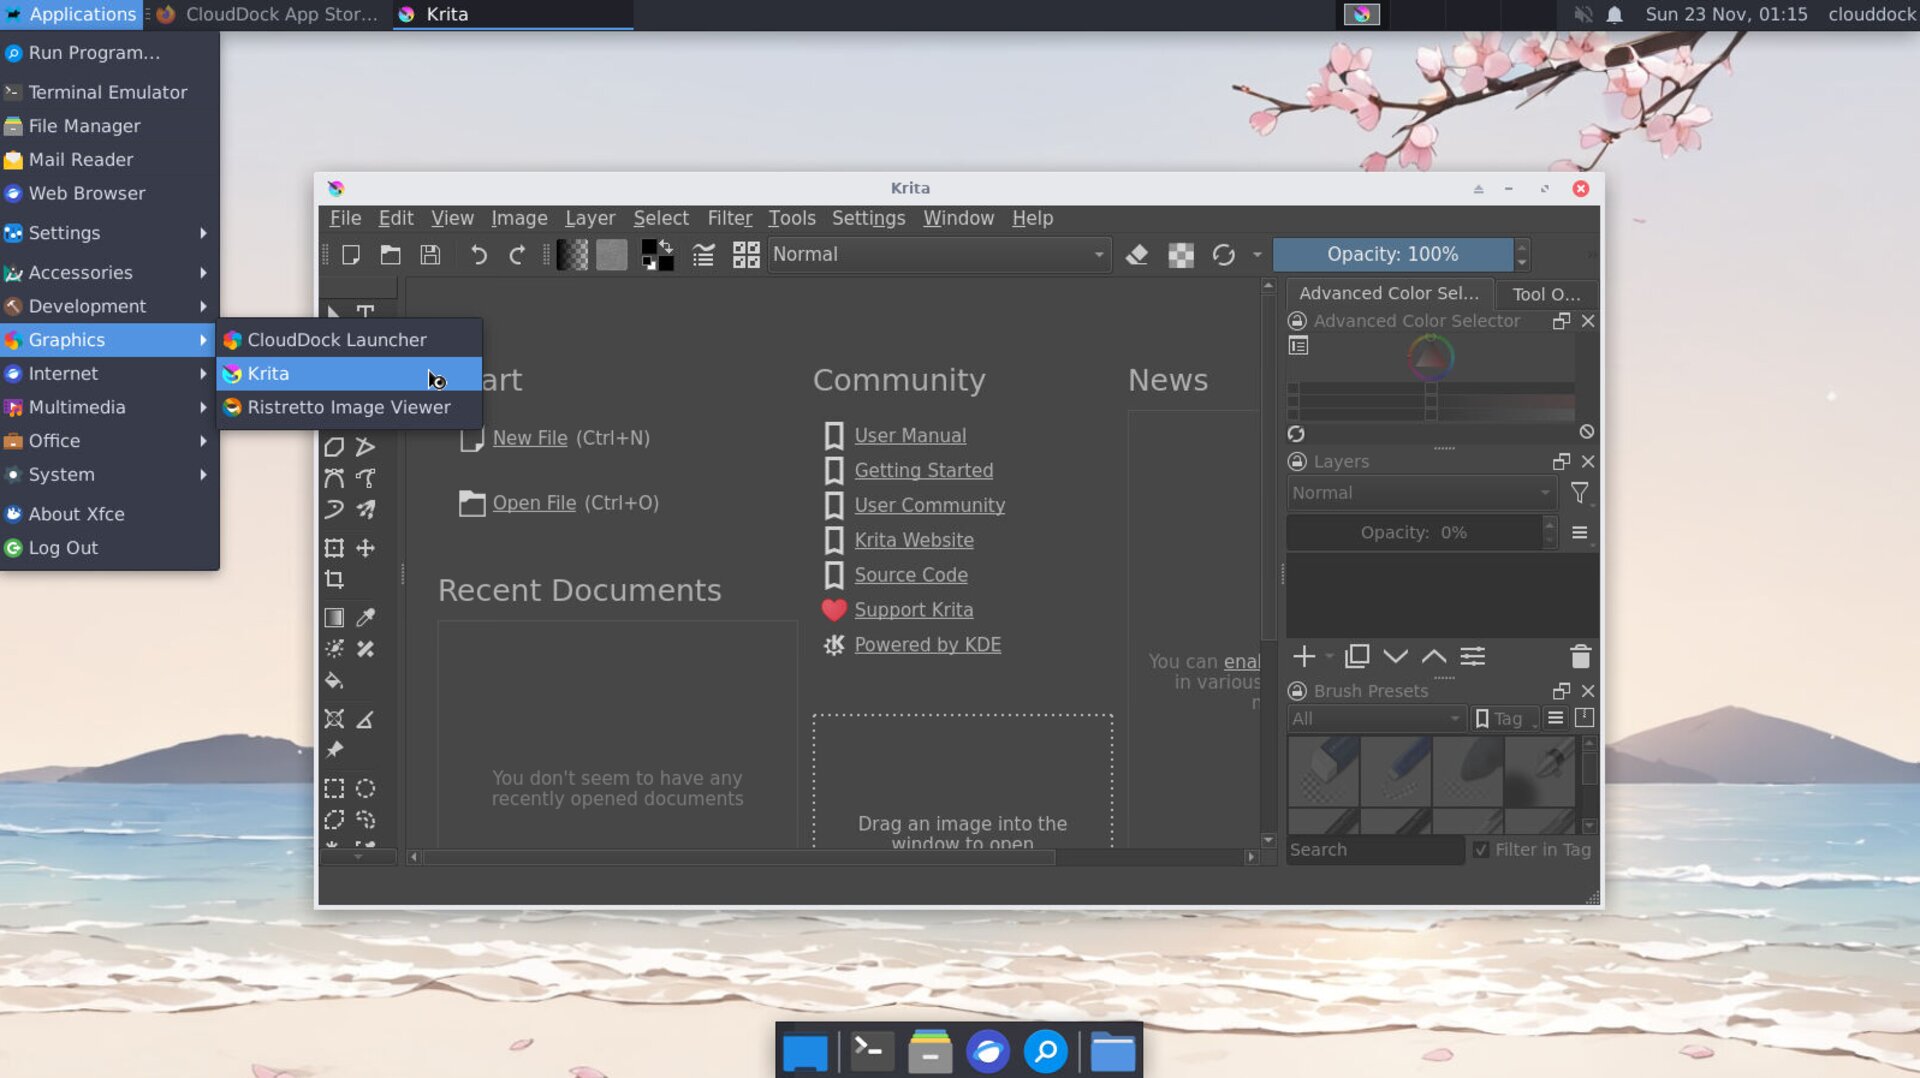
Task: Toggle preserve alpha in the toolbar
Action: (x=1181, y=255)
